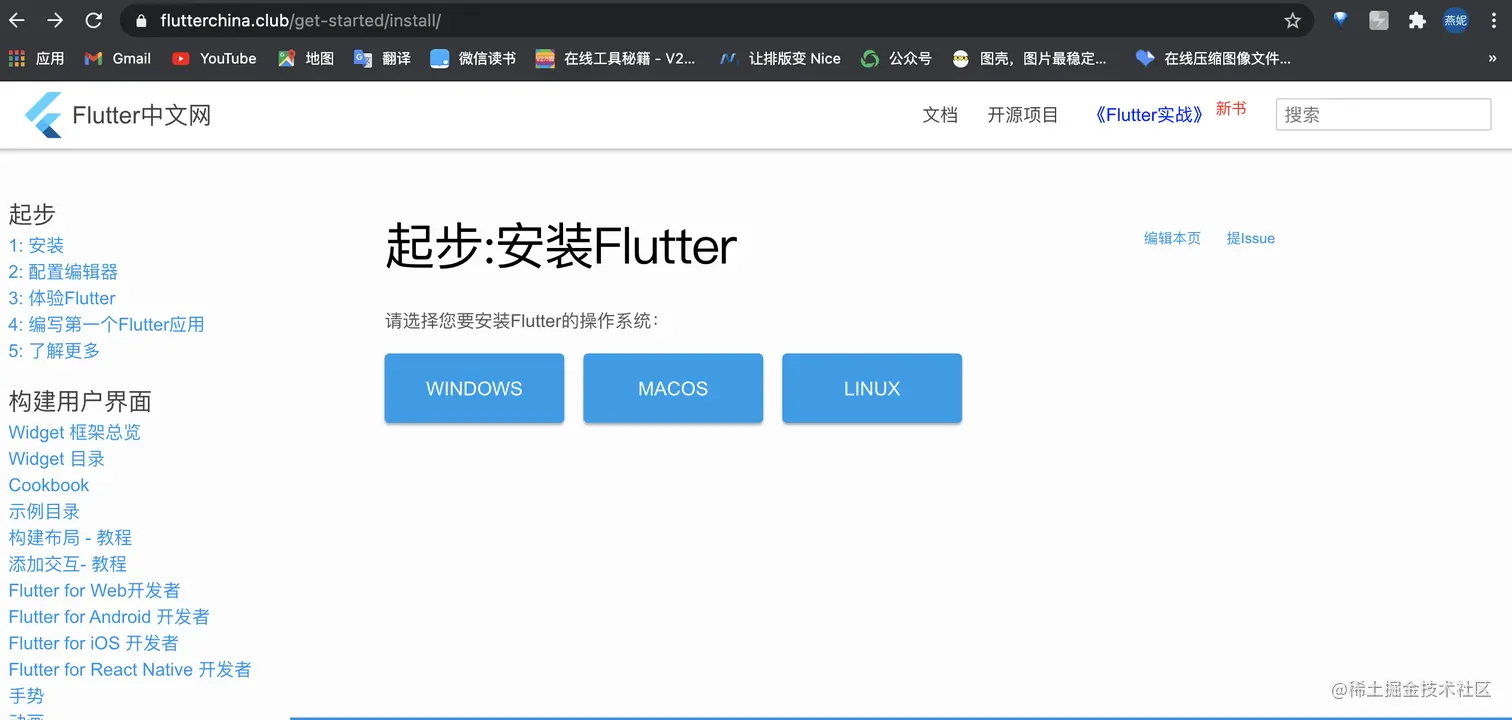The width and height of the screenshot is (1512, 720).
Task: Open the 图壳 image host bookmark
Action: [1029, 59]
